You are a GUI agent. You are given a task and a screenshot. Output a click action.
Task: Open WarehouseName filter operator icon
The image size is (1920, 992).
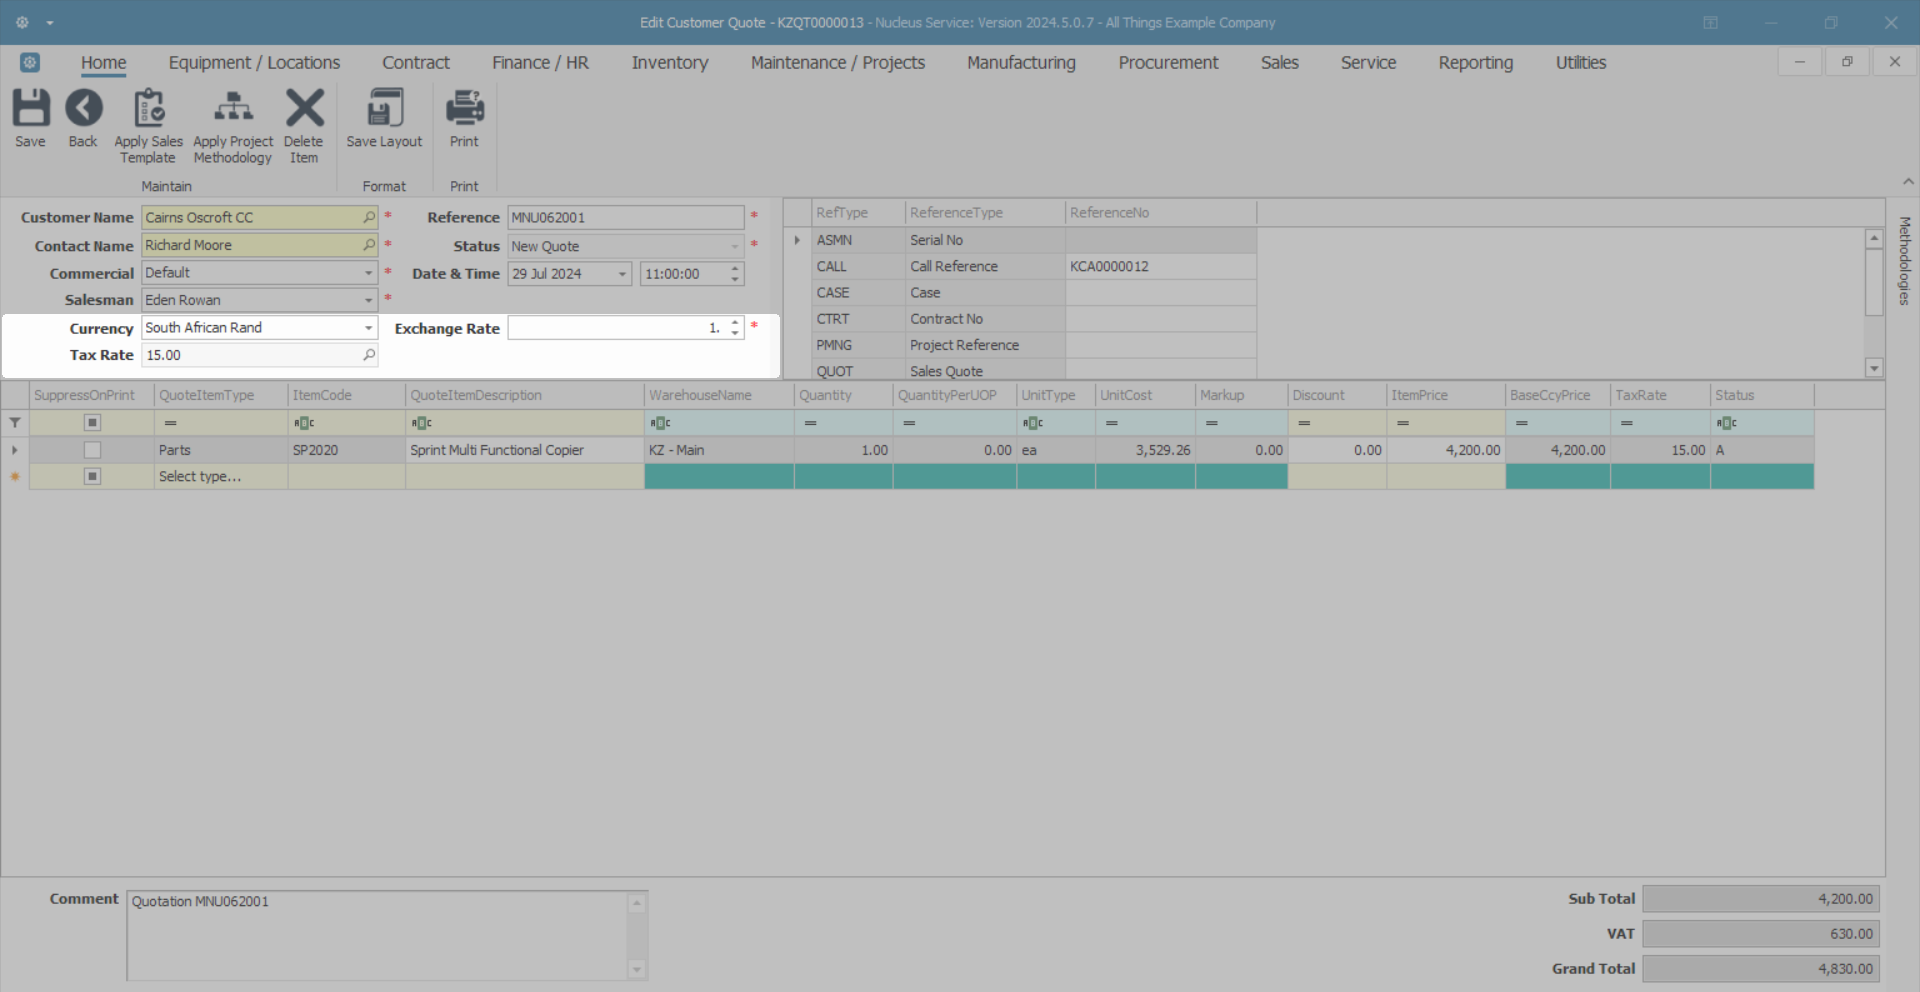click(660, 423)
